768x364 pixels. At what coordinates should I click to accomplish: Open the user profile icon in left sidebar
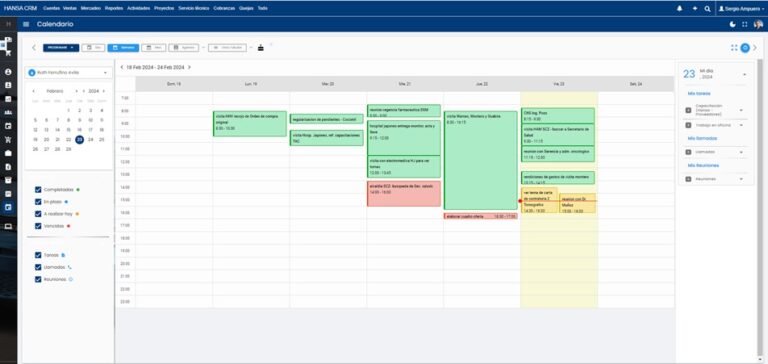pyautogui.click(x=8, y=72)
